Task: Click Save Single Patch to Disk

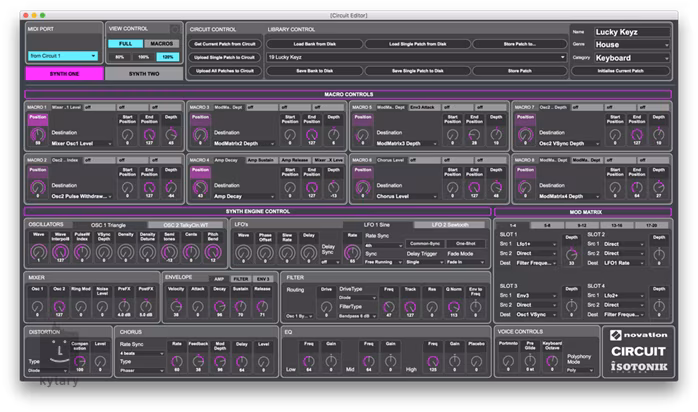Action: (418, 71)
